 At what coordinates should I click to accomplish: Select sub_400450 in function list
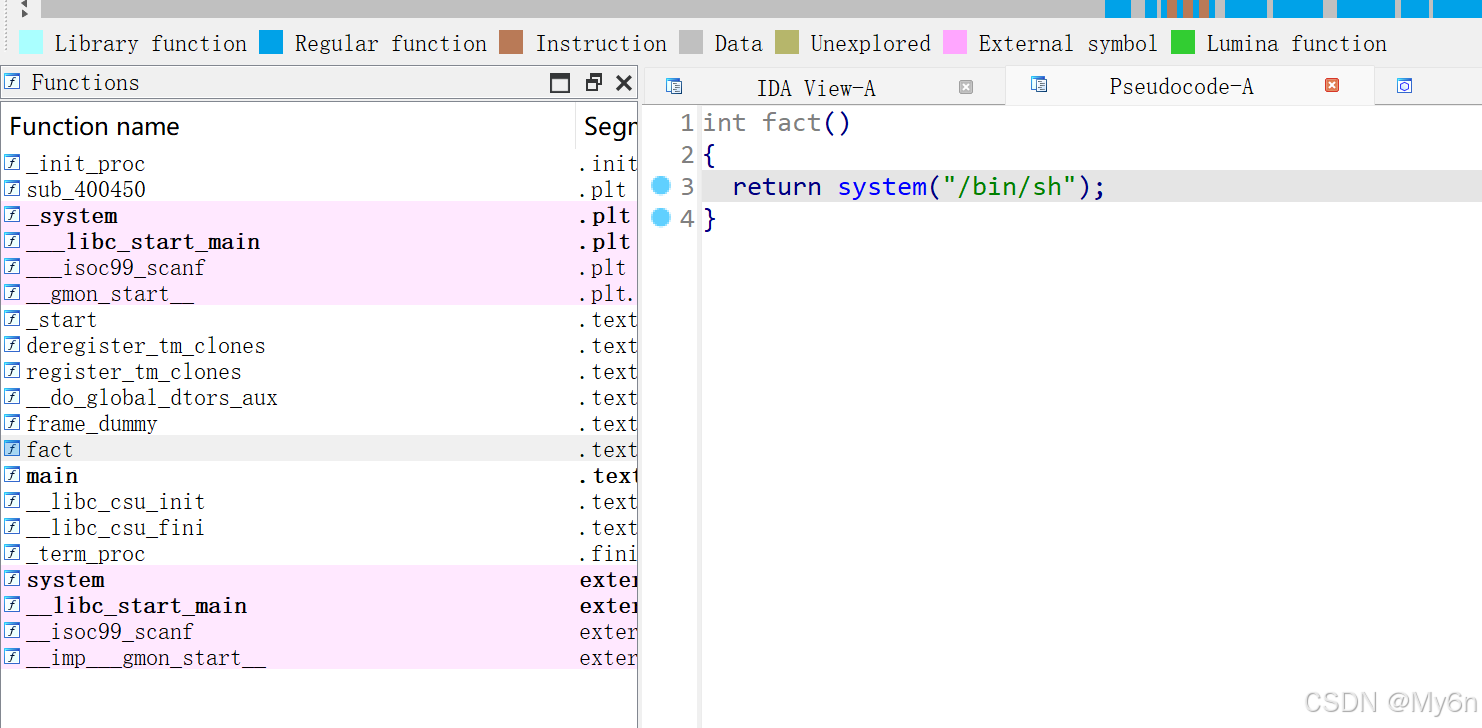coord(319,190)
